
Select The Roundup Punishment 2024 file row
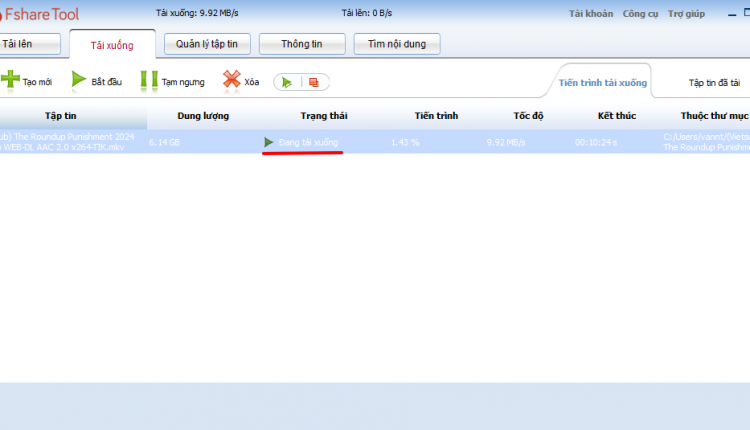coord(375,142)
